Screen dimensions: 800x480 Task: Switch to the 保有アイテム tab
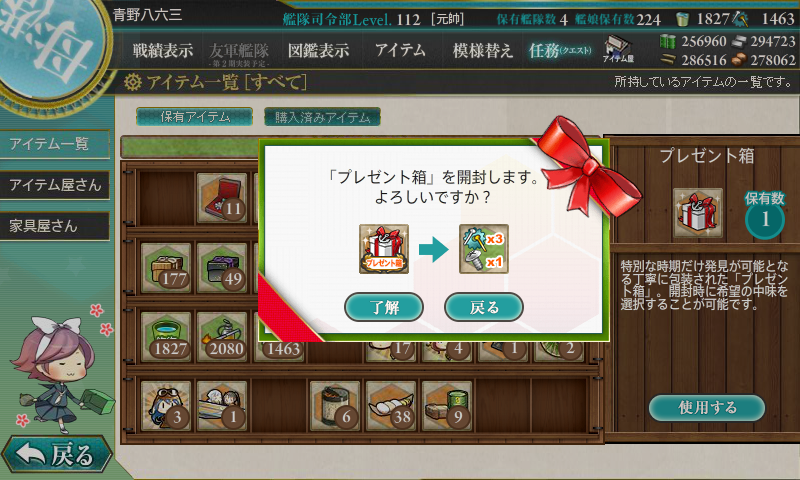coord(194,117)
